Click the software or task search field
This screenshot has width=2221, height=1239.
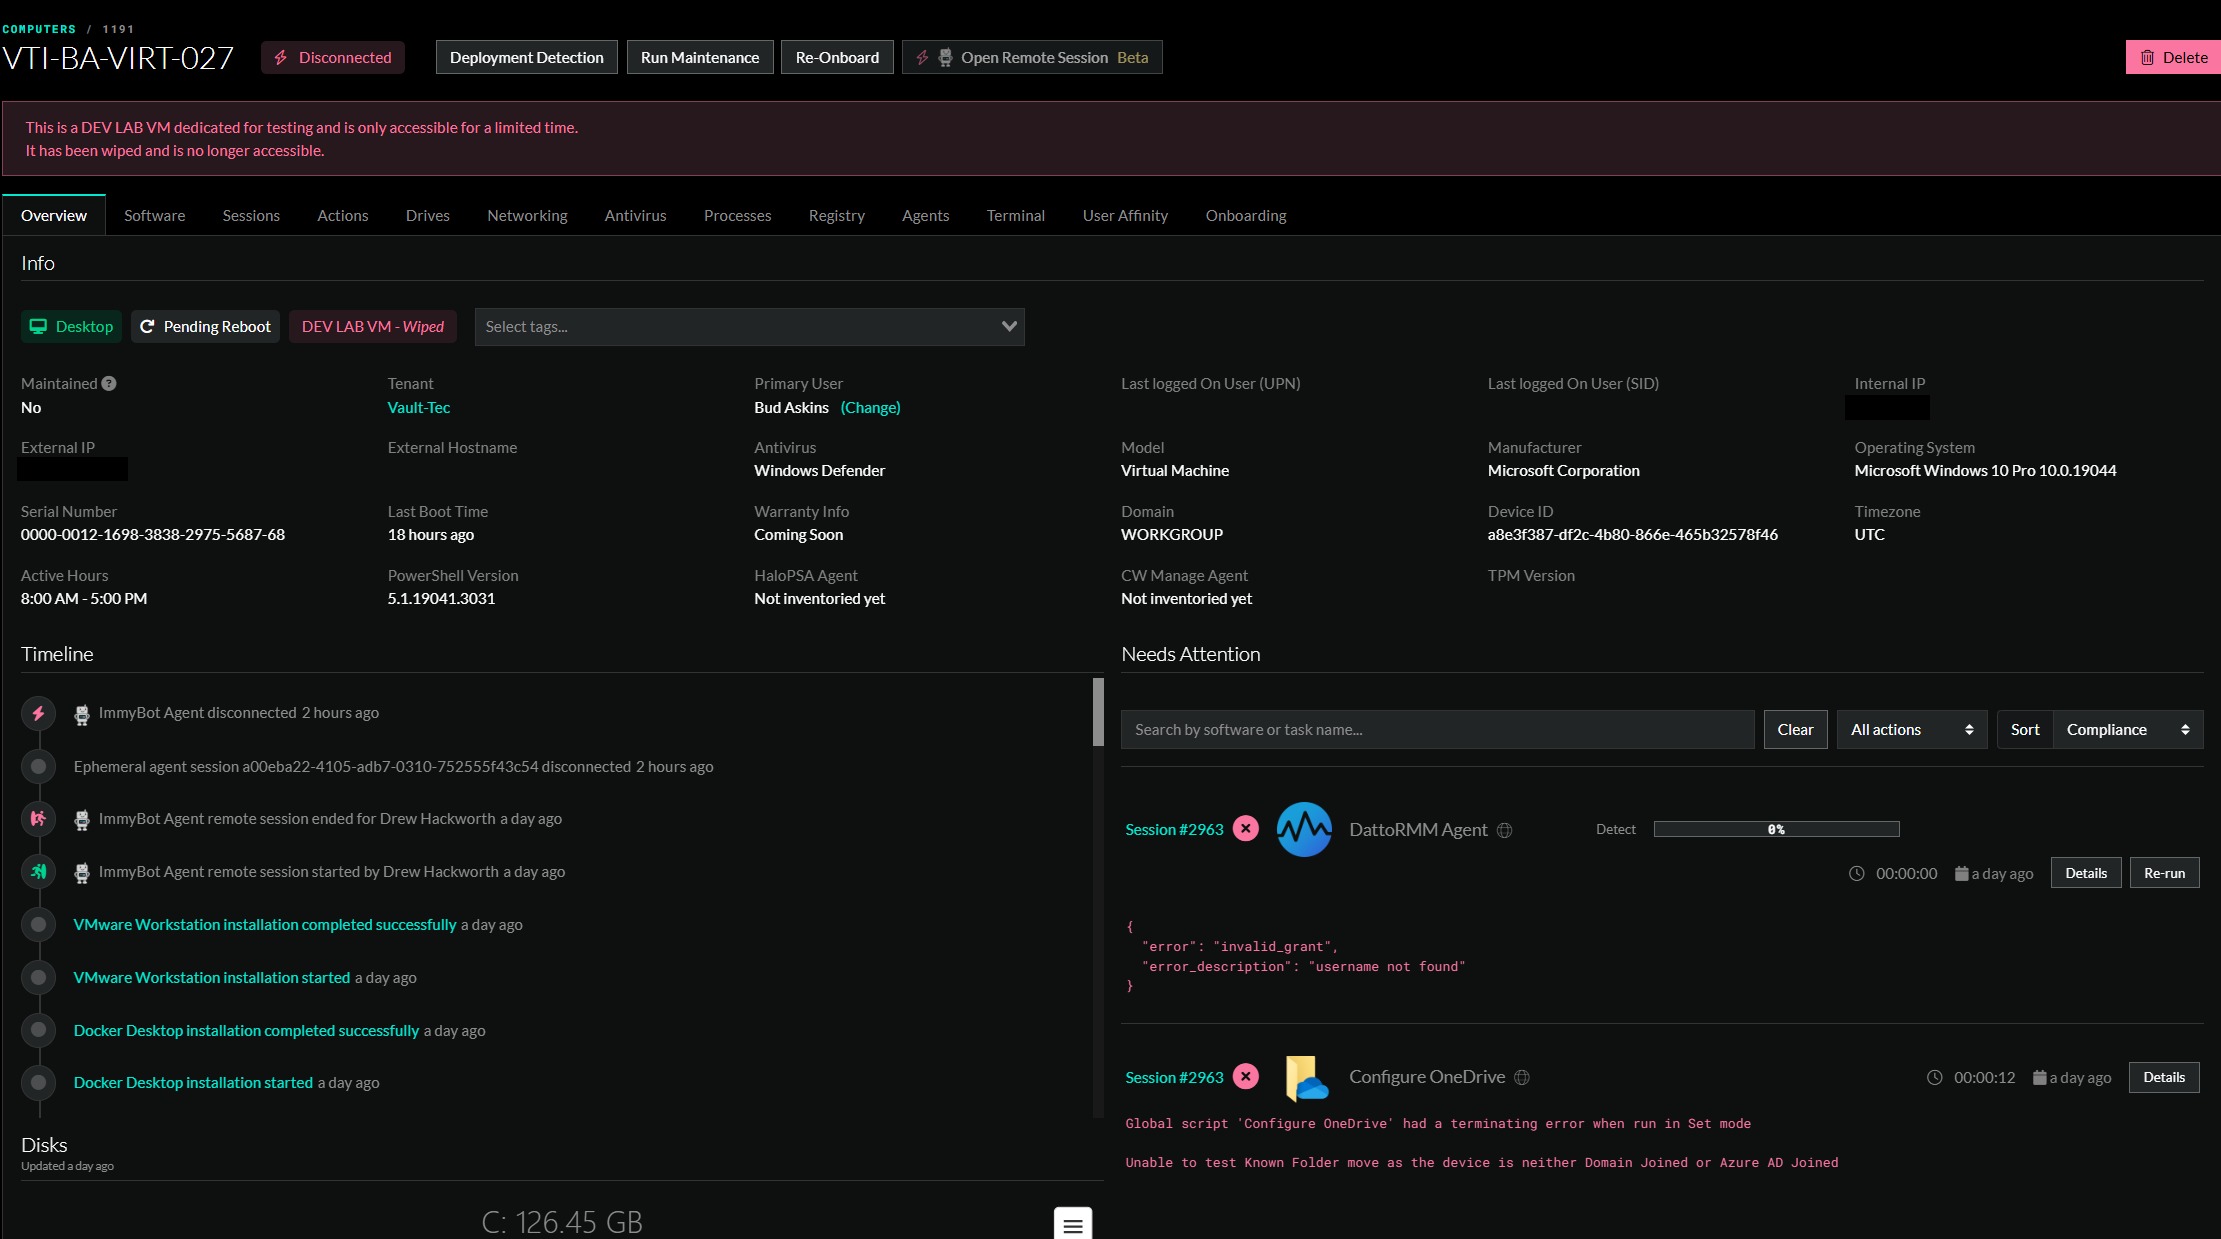pos(1437,730)
